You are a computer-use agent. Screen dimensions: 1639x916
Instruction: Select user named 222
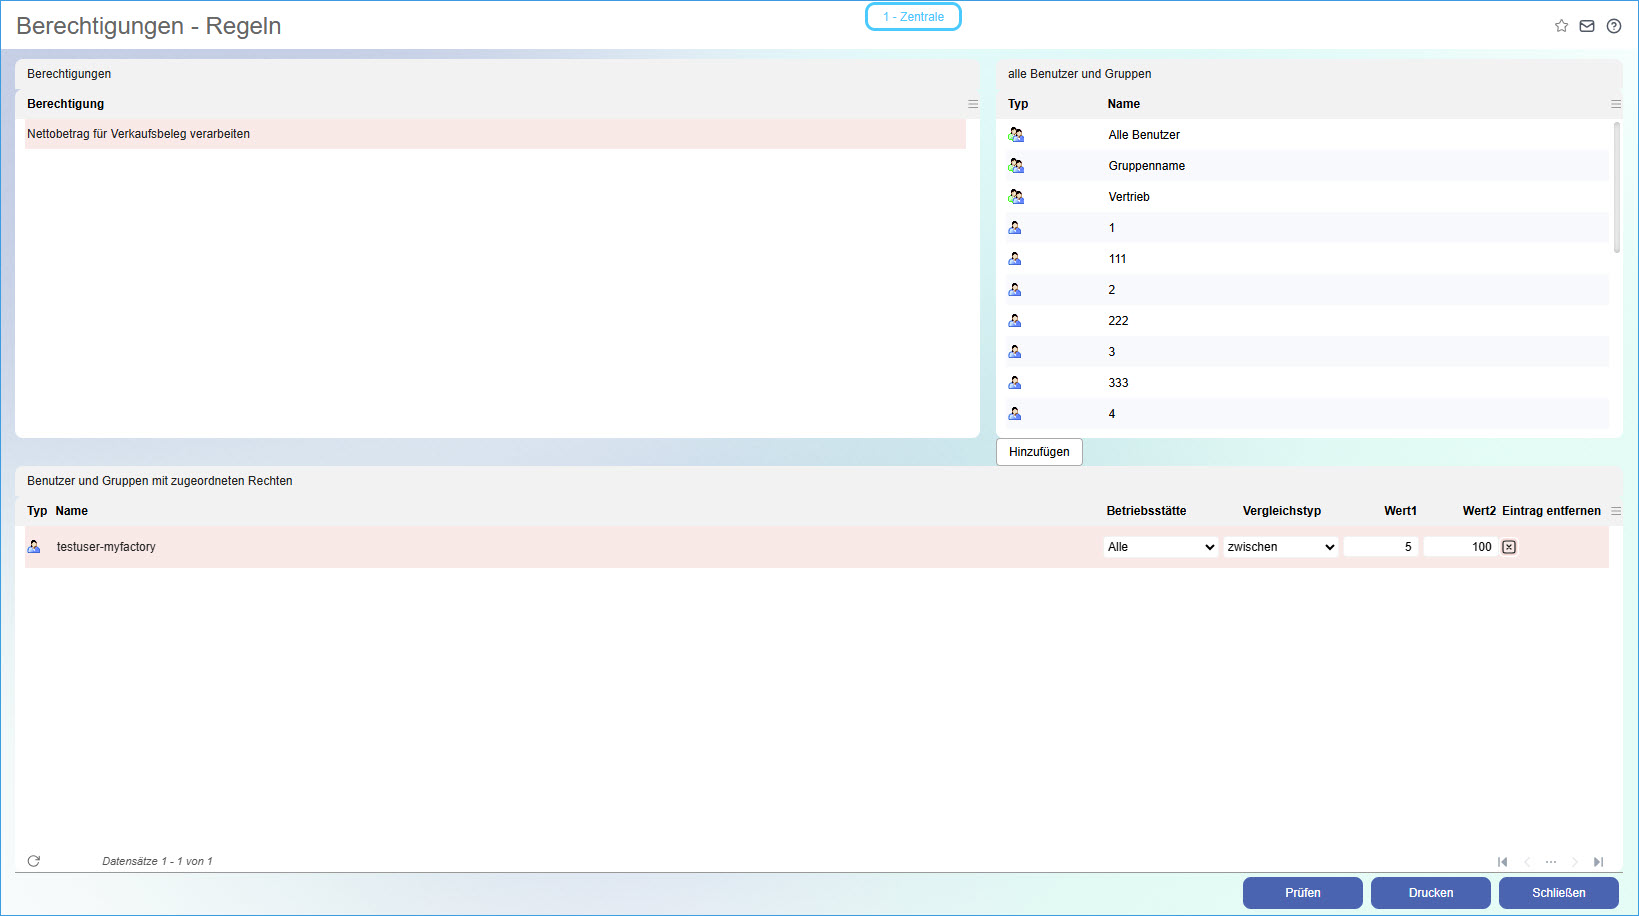tap(1118, 321)
